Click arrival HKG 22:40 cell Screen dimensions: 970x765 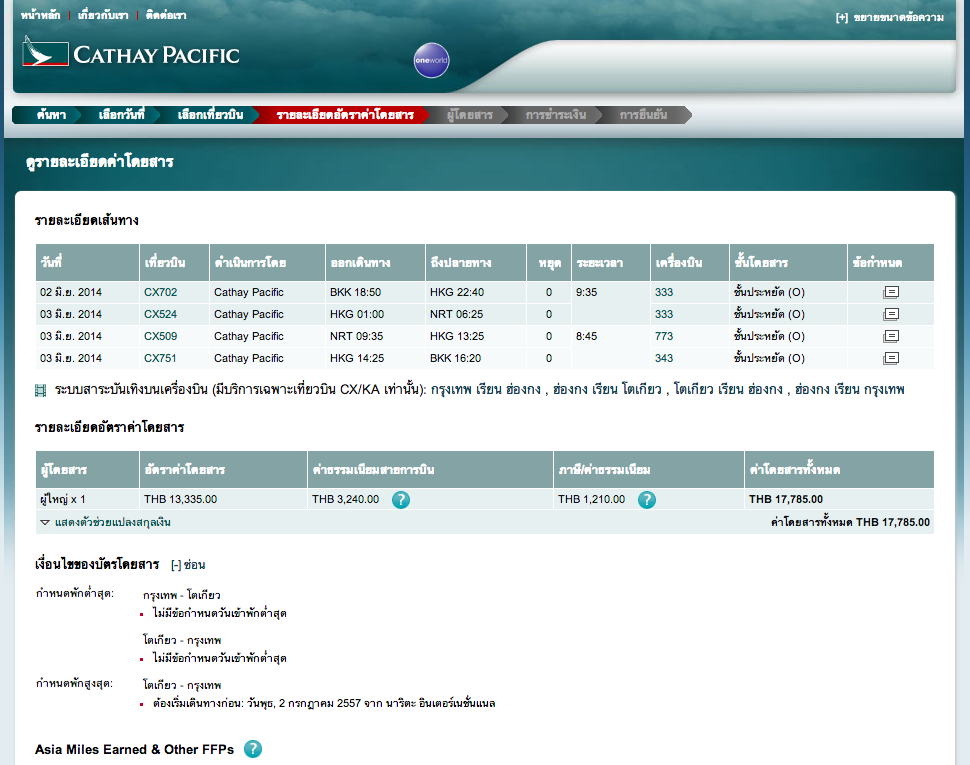point(476,292)
